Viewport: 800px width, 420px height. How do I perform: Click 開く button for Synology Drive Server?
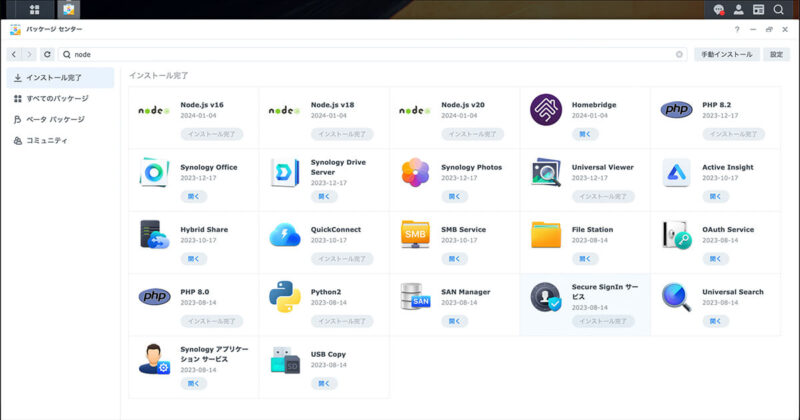coord(324,196)
